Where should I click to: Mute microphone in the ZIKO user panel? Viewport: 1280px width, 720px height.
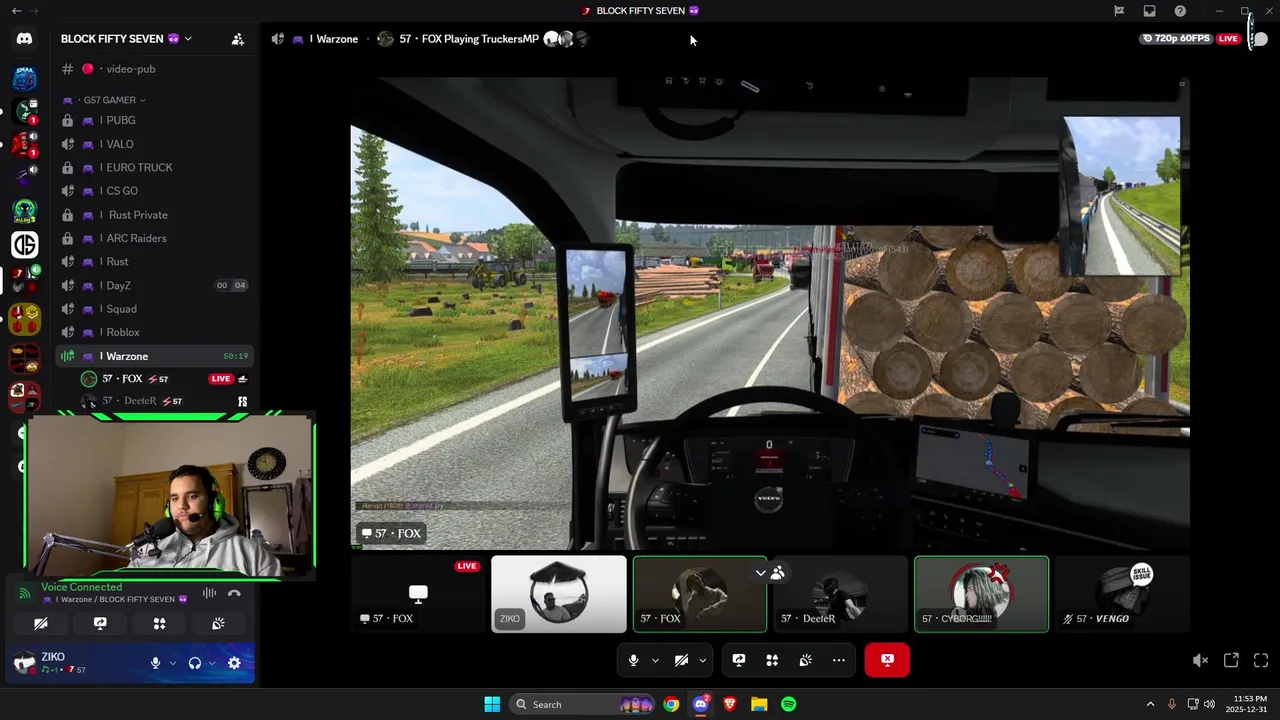[155, 663]
